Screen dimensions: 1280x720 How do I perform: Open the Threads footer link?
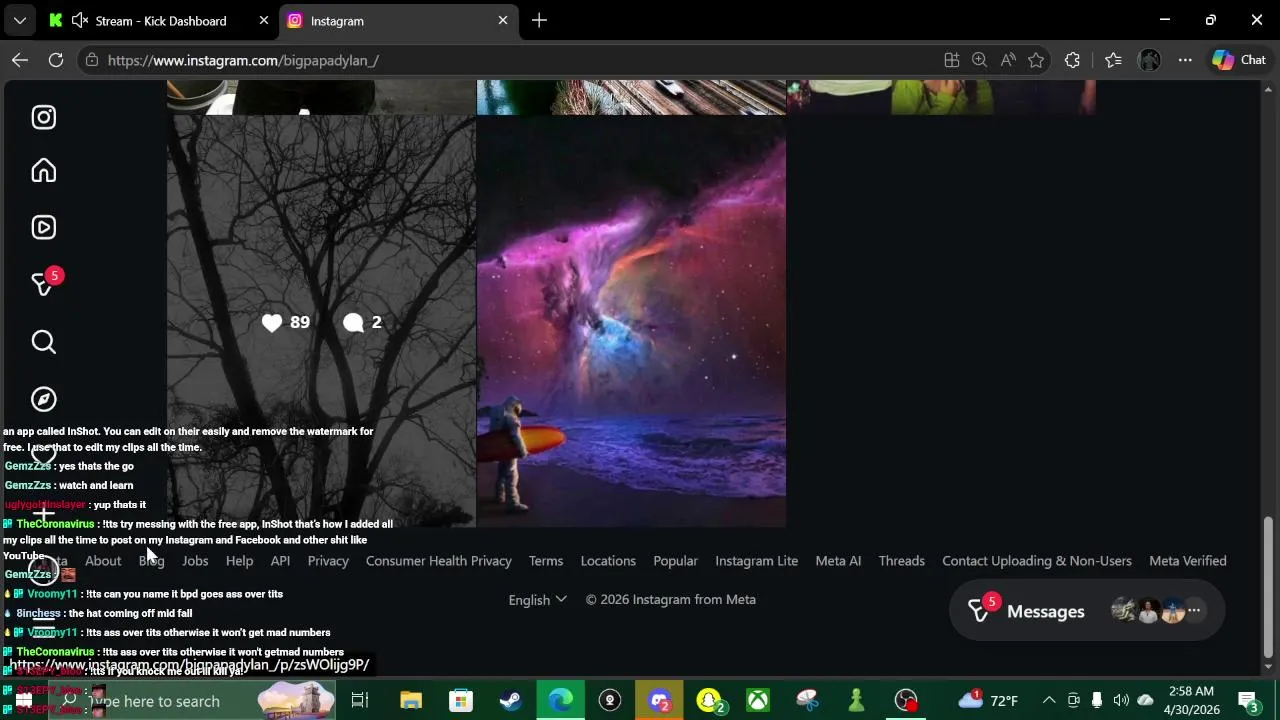pos(901,561)
